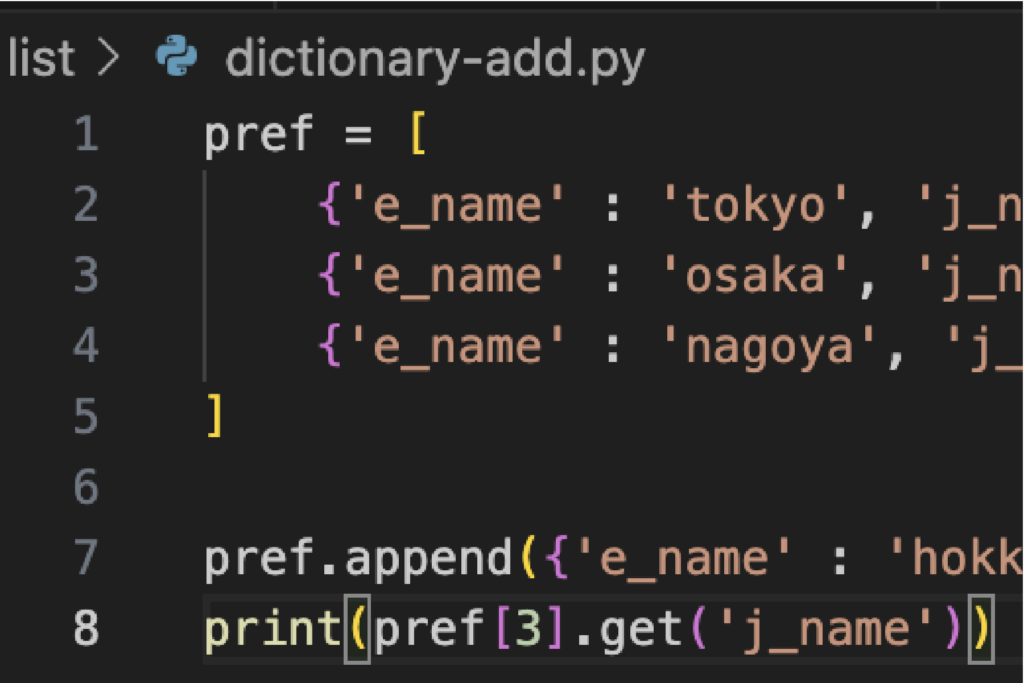Click the yellow closing bracket on line 5
Image resolution: width=1024 pixels, height=683 pixels.
pyautogui.click(x=214, y=417)
